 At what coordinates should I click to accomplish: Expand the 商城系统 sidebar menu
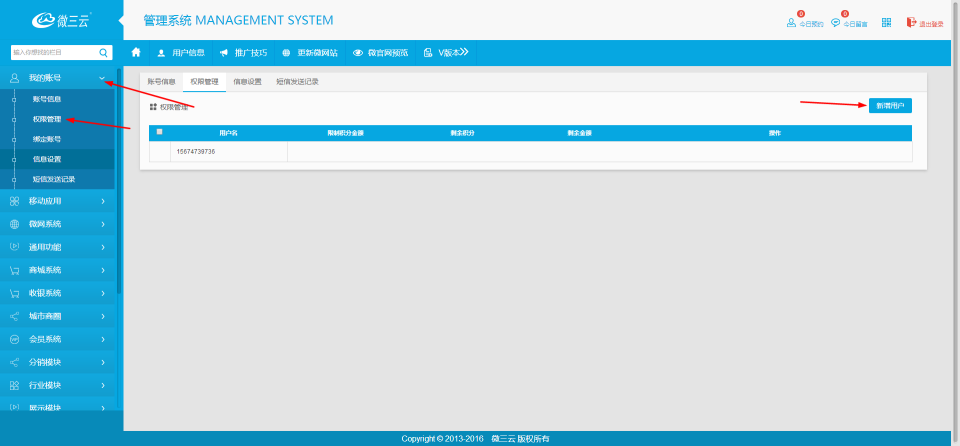point(58,270)
